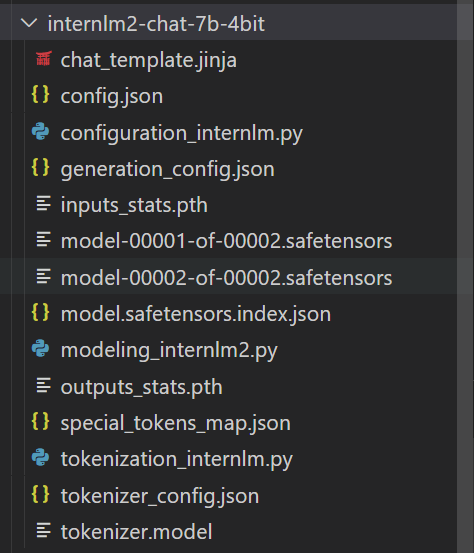Click the Python icon beside tokenization_internlm.py
Image resolution: width=474 pixels, height=553 pixels.
(x=41, y=457)
